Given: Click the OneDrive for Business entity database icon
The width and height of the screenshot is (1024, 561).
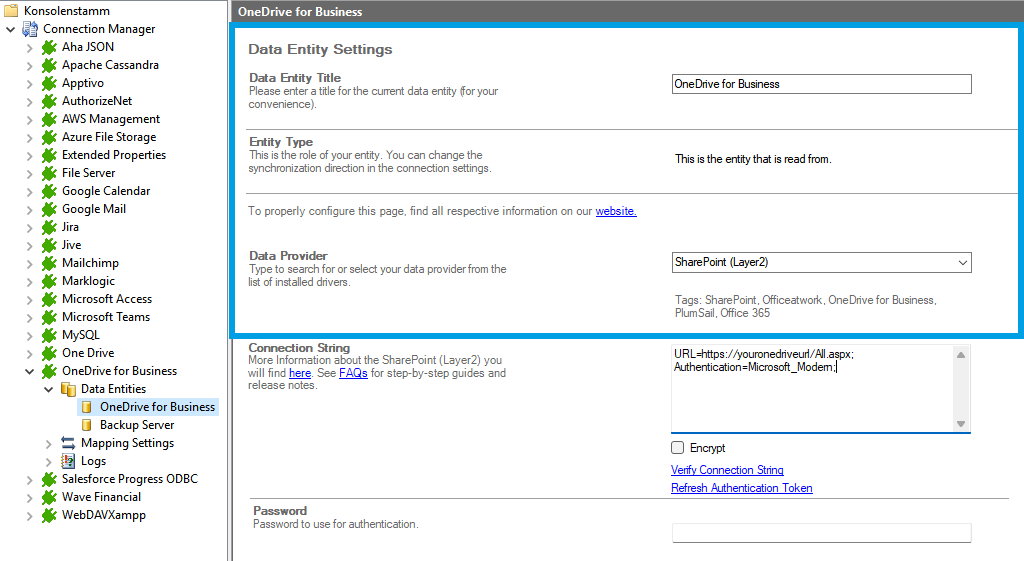Looking at the screenshot, I should [86, 407].
